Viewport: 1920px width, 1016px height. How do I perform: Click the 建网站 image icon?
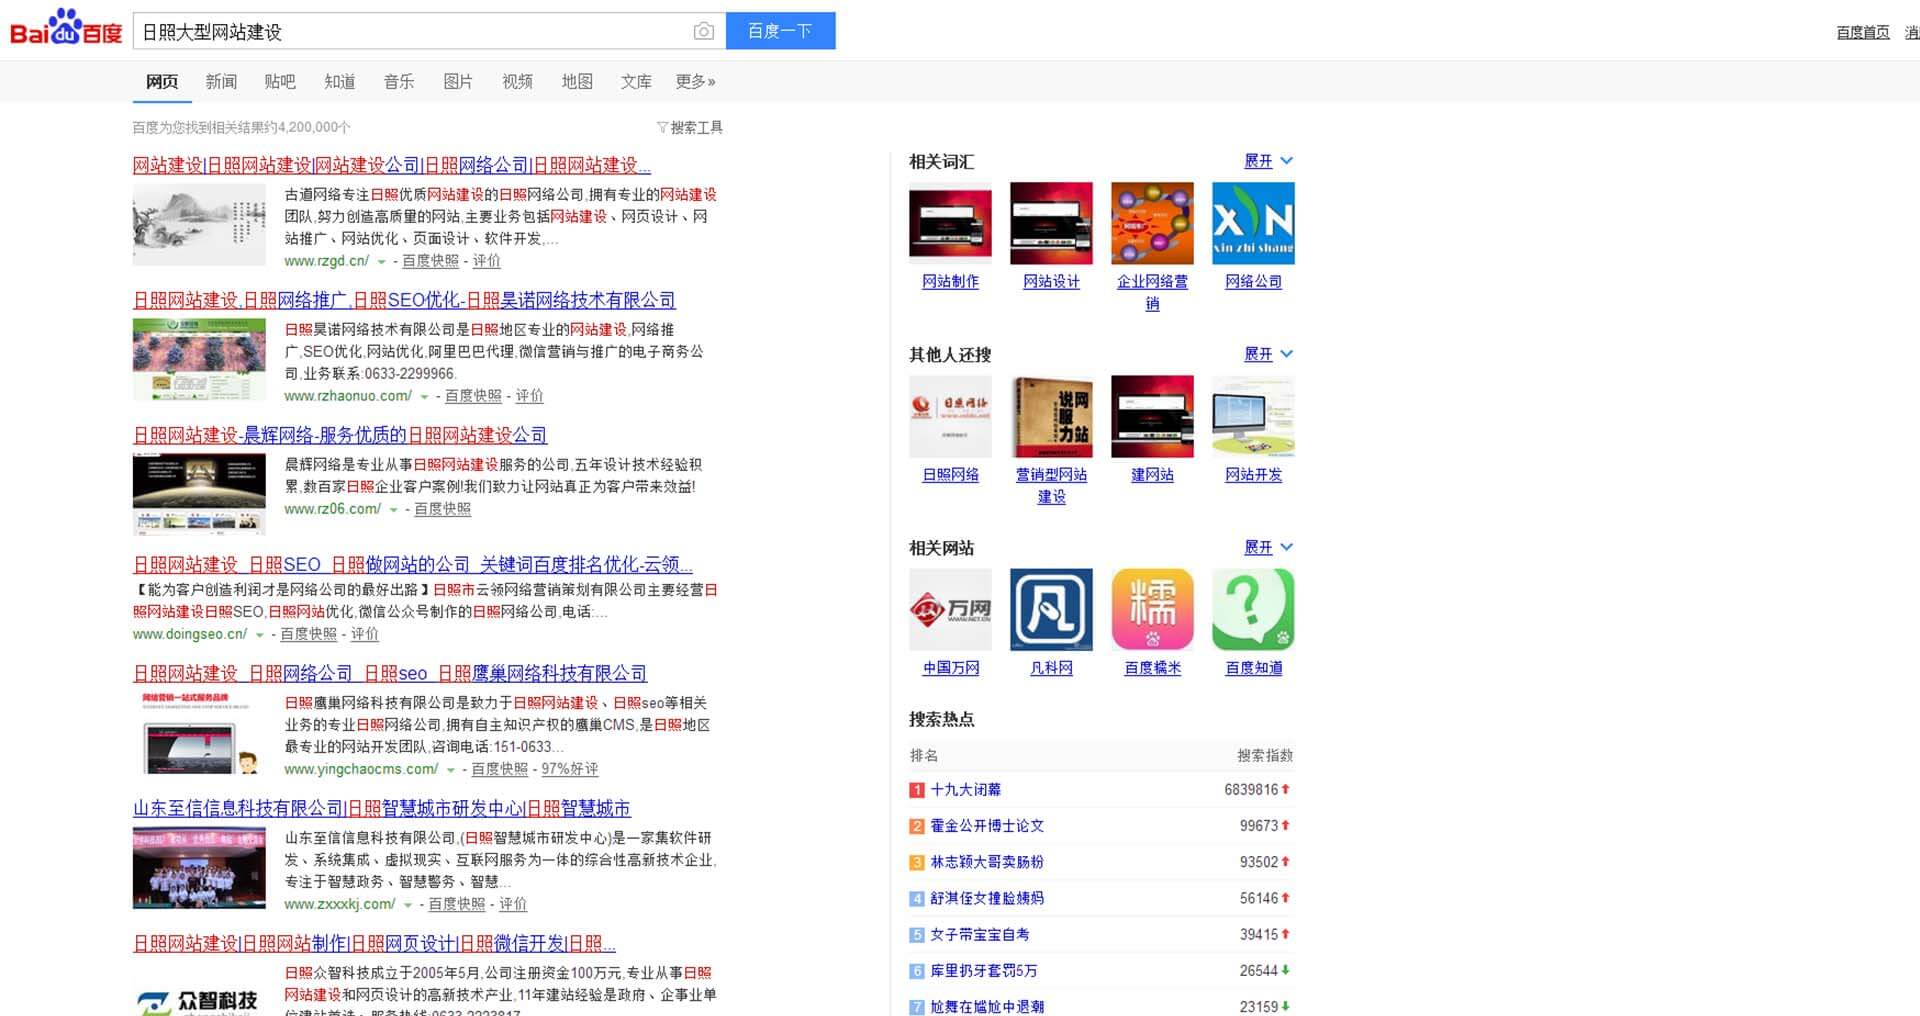pyautogui.click(x=1152, y=416)
